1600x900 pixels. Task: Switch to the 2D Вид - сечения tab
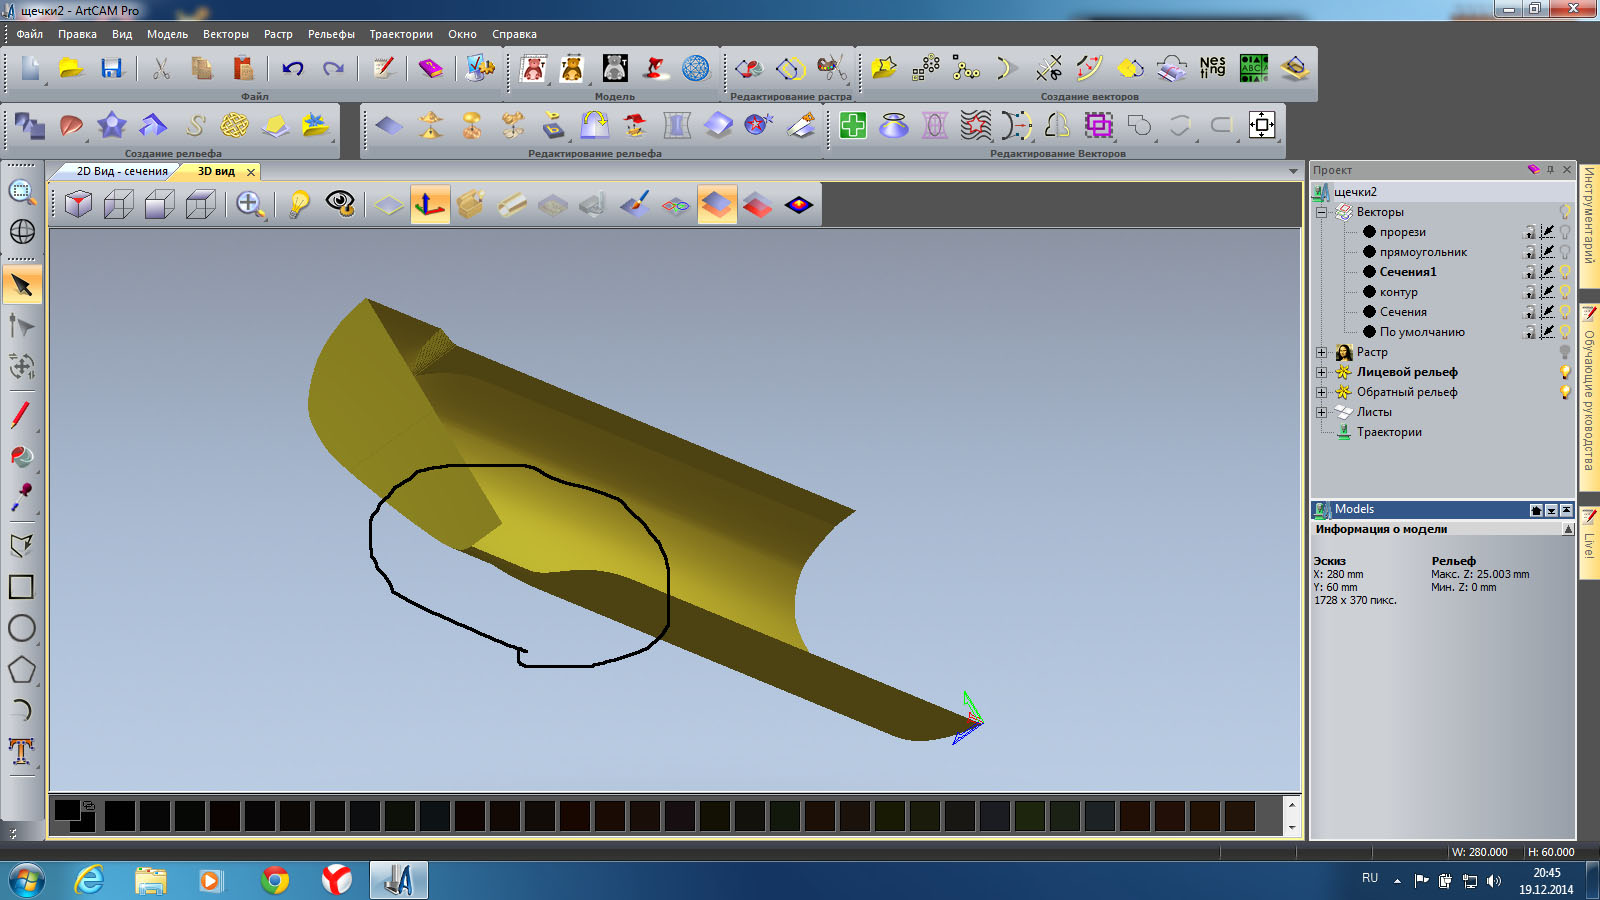click(x=122, y=171)
